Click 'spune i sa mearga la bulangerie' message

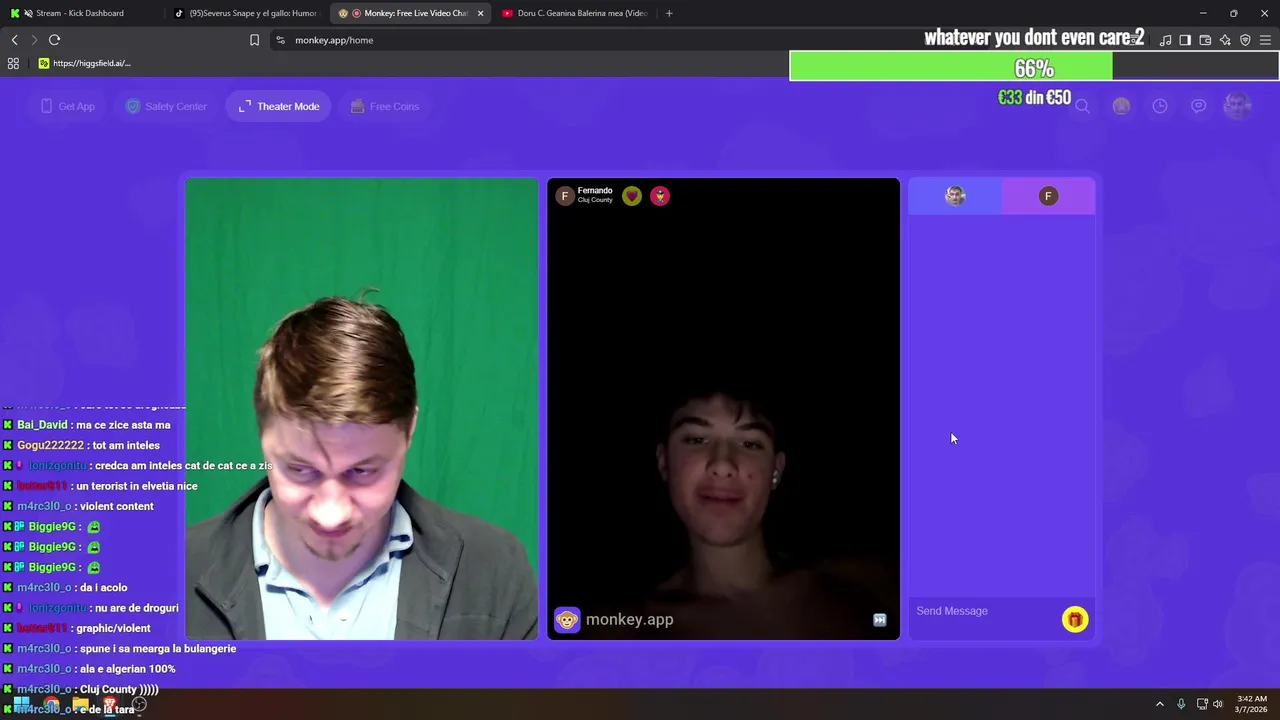click(x=157, y=648)
